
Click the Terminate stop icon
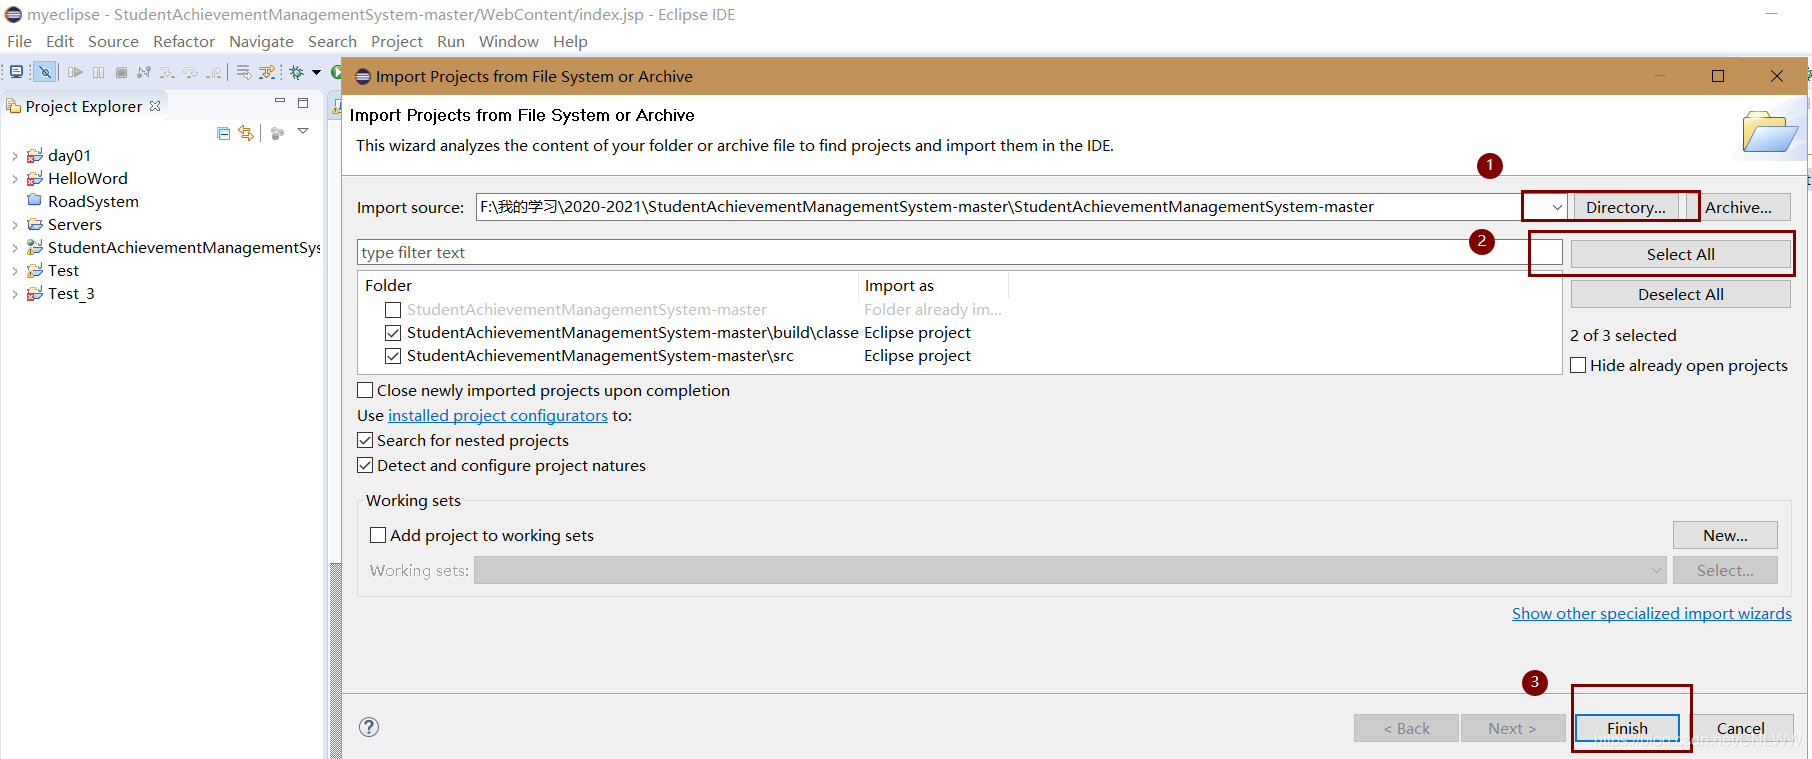coord(121,72)
